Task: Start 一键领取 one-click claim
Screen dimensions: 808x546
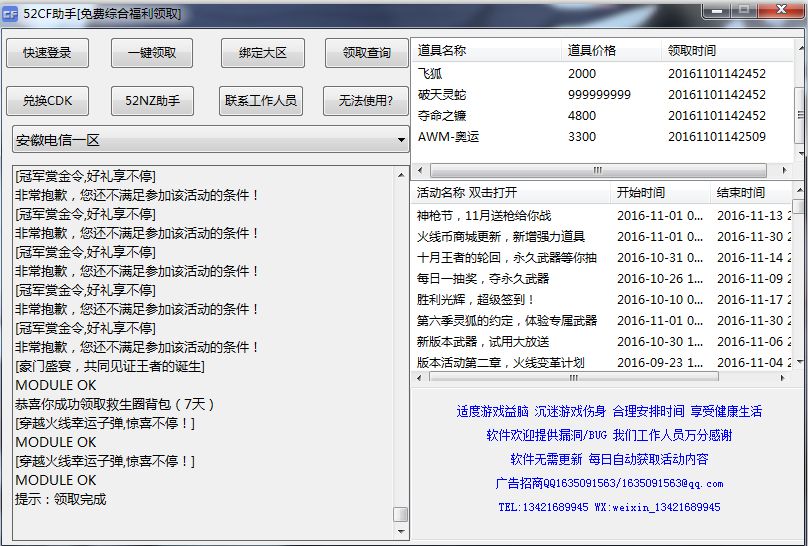Action: pyautogui.click(x=152, y=53)
